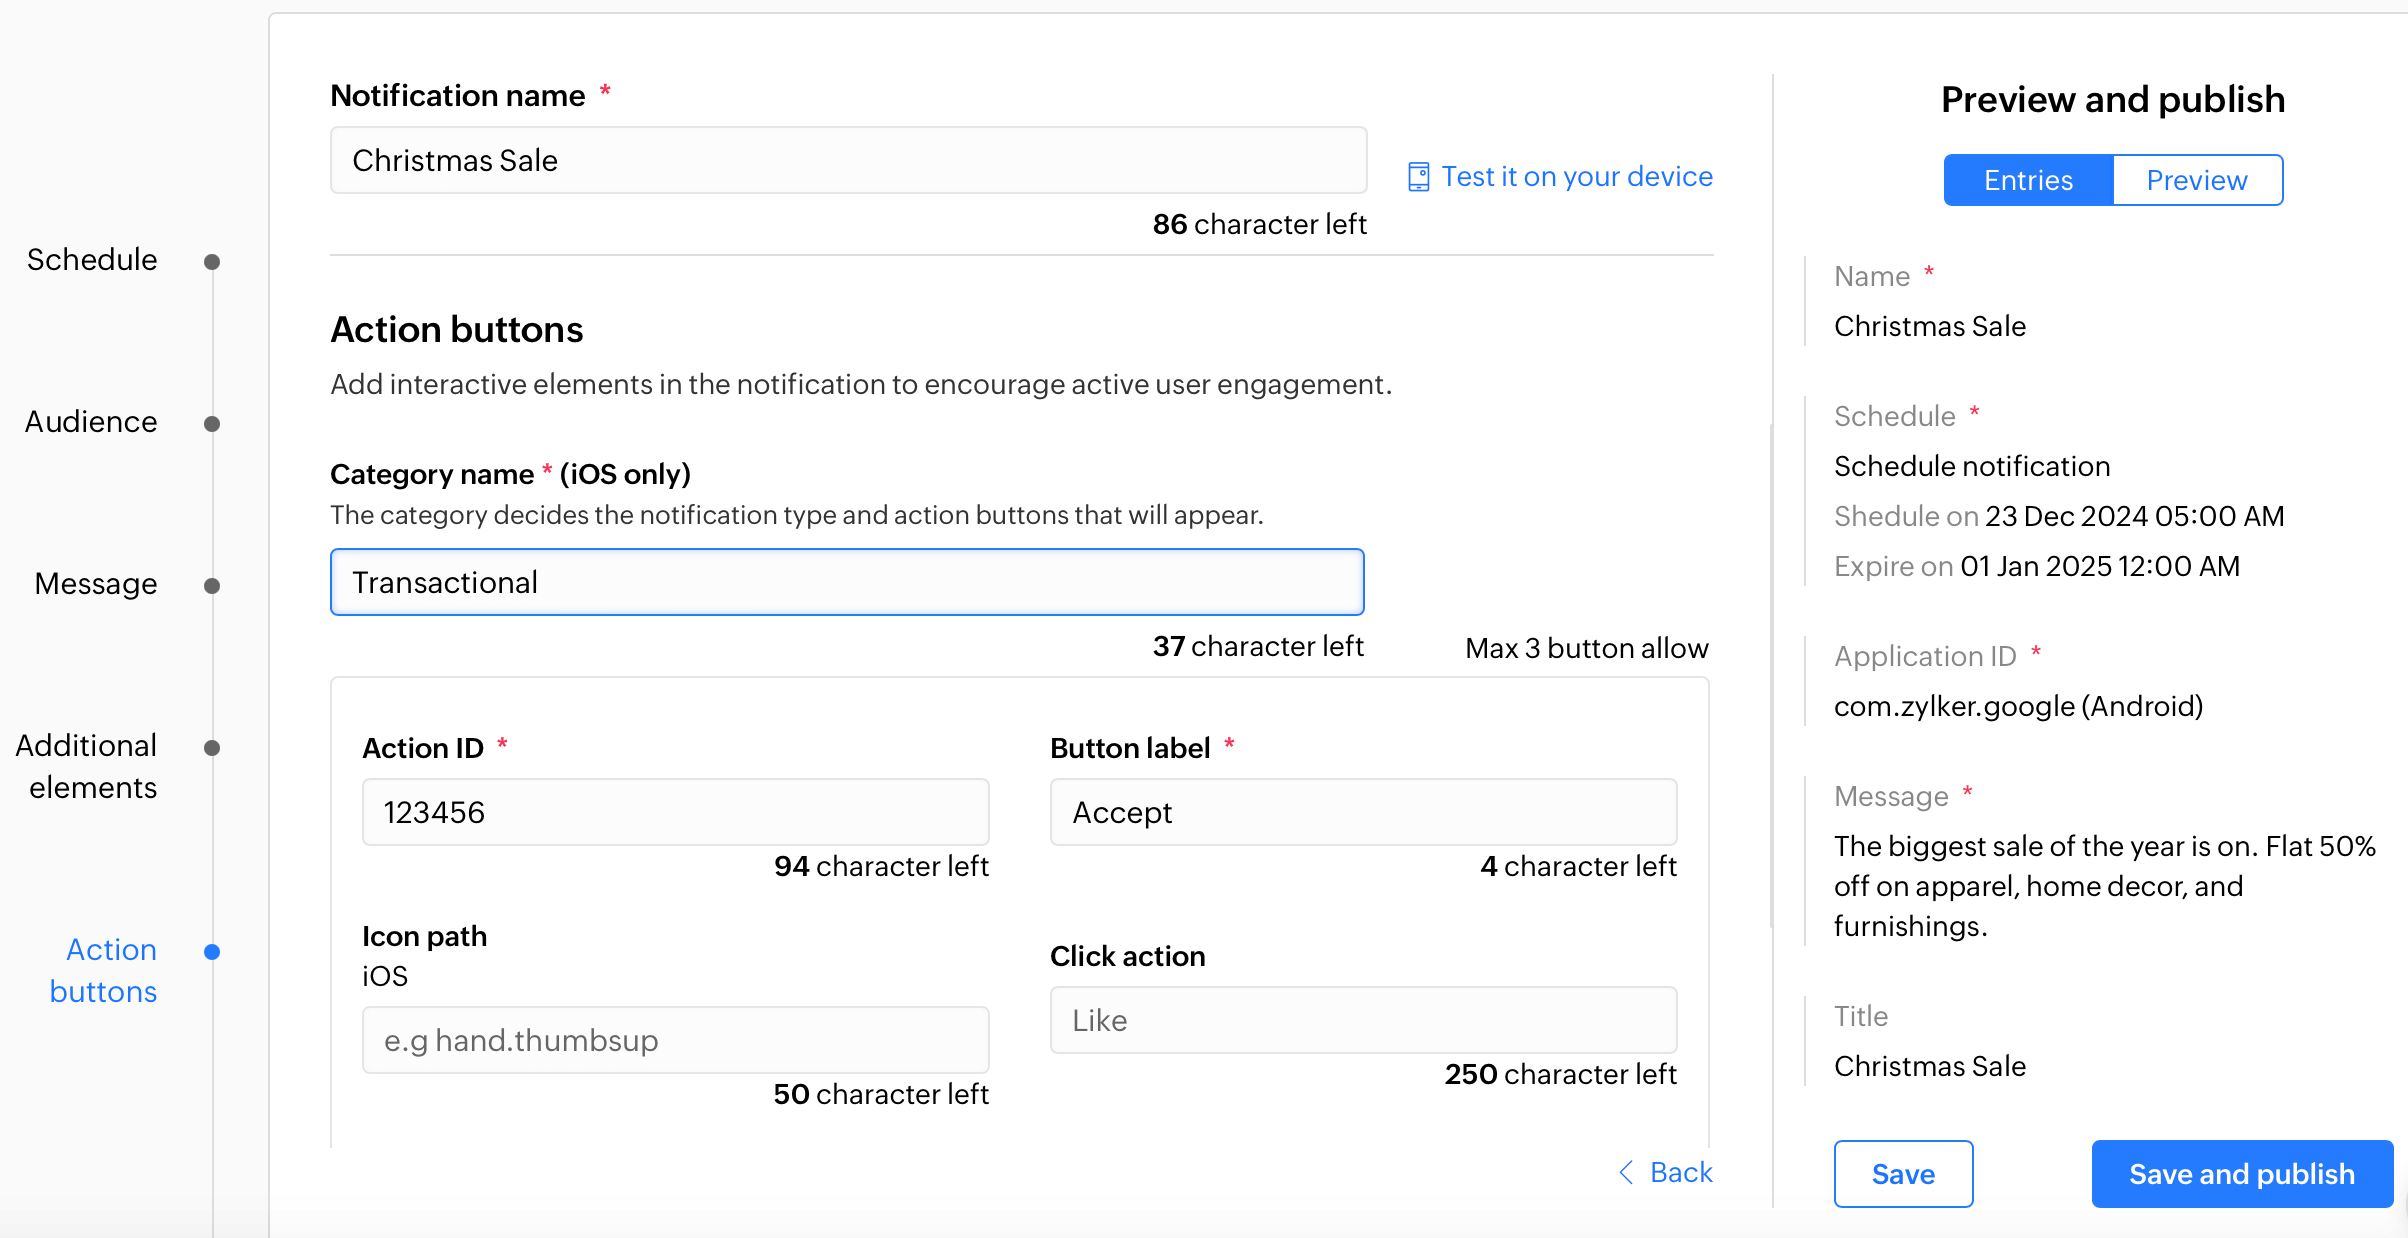This screenshot has height=1238, width=2408.
Task: Open the Schedule step in sidebar
Action: (92, 260)
